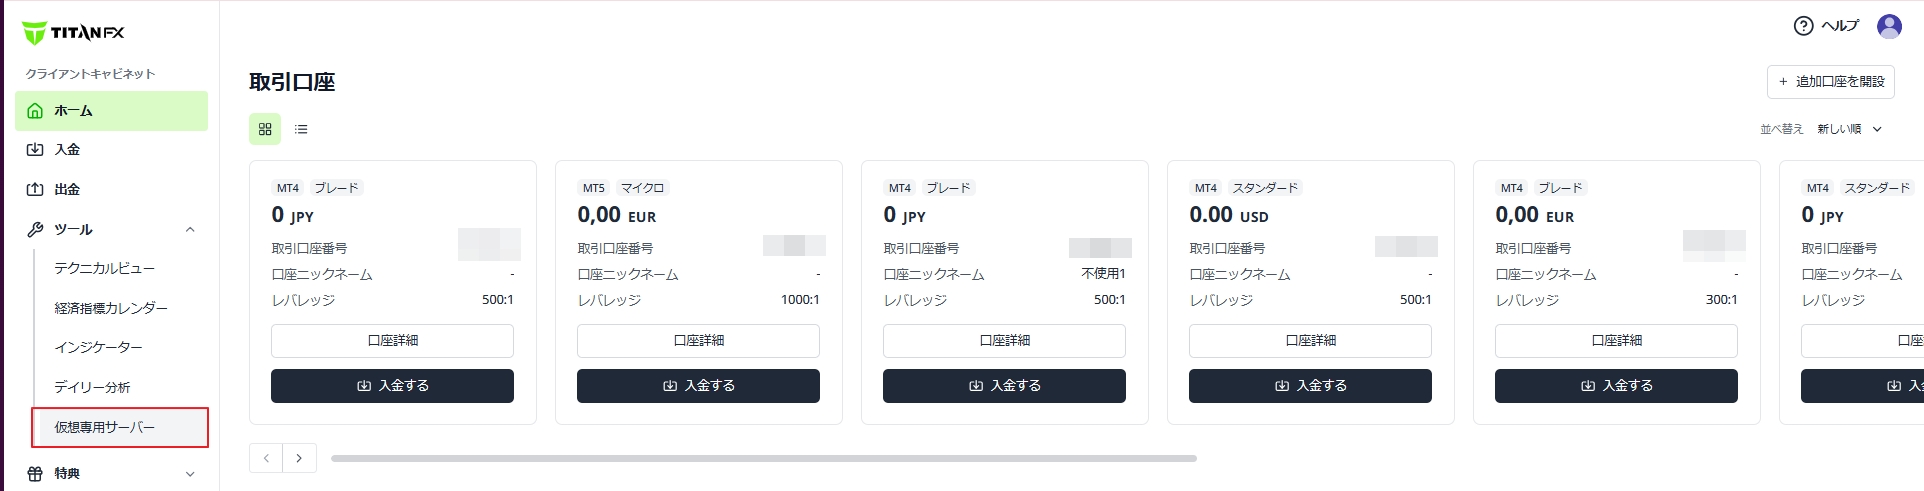The width and height of the screenshot is (1924, 491).
Task: Click 口座詳細 on the MT5 マイクロ card
Action: (x=698, y=341)
